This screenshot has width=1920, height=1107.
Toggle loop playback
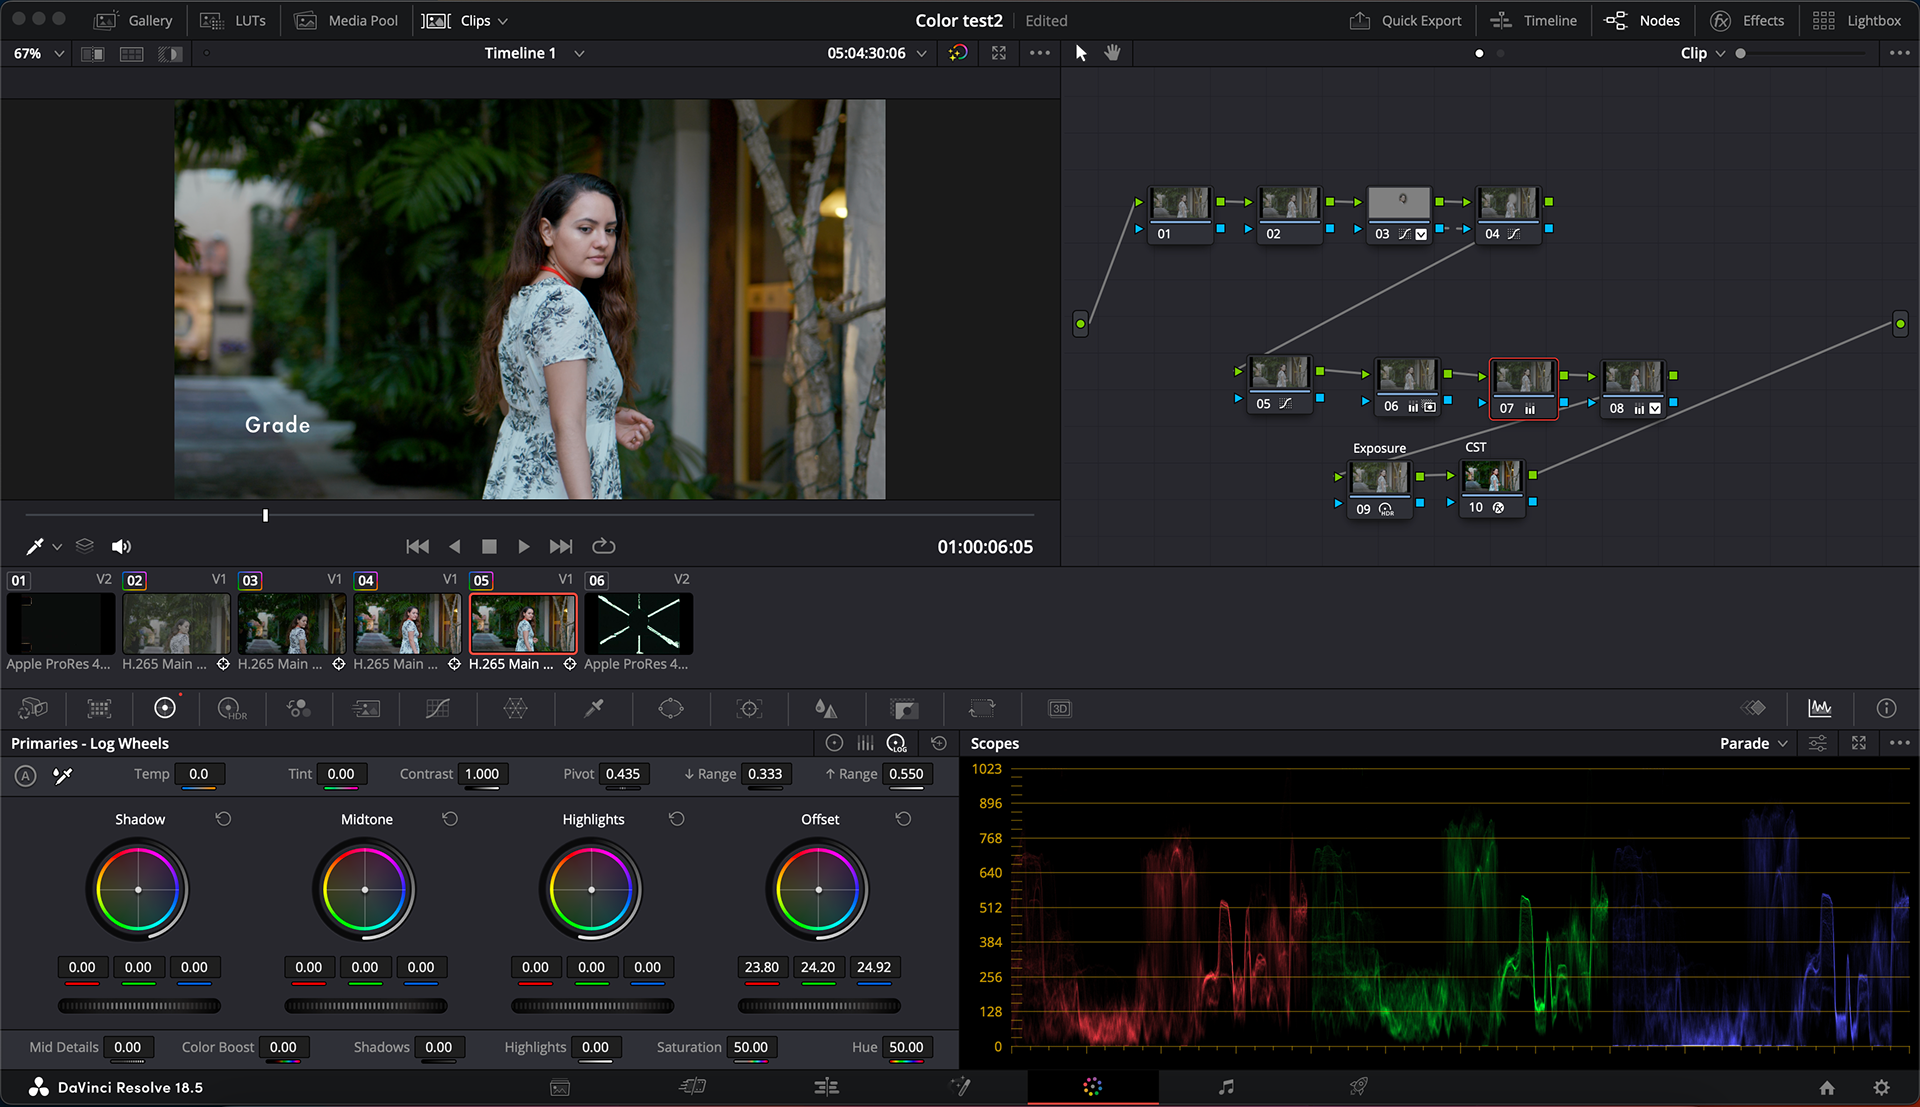[603, 546]
